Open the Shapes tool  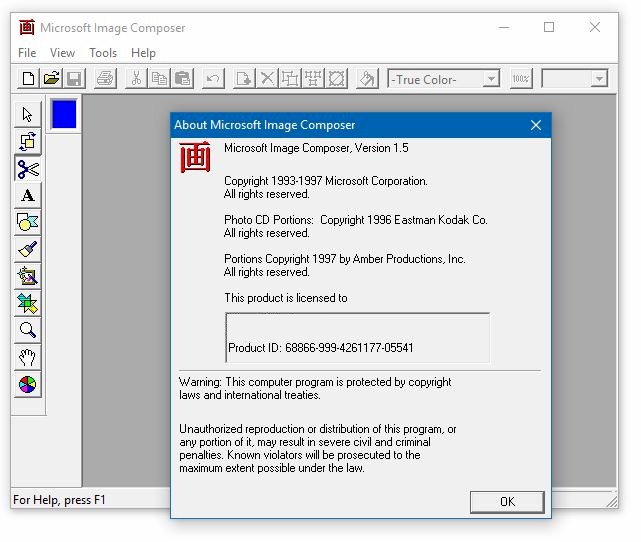pos(27,223)
